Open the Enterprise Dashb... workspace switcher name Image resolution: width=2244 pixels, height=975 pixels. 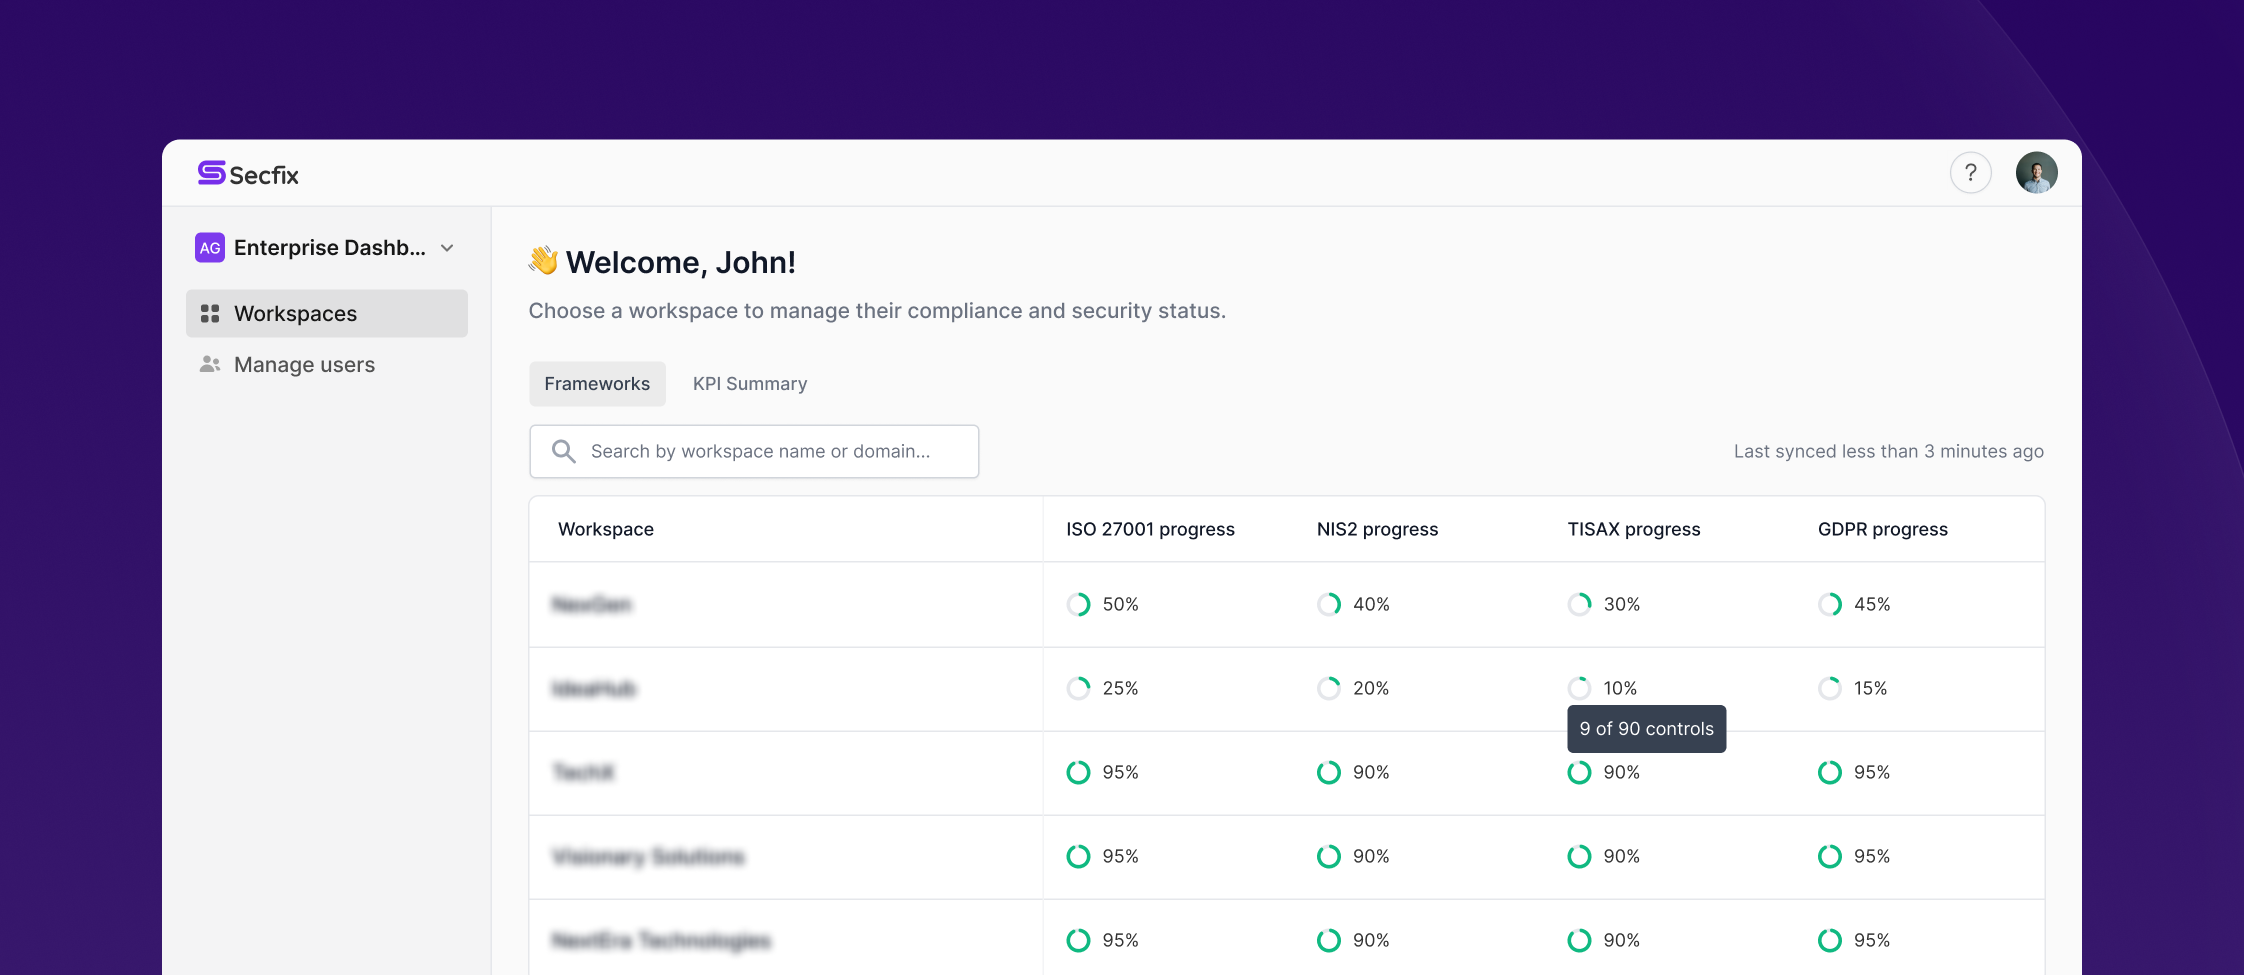click(330, 248)
